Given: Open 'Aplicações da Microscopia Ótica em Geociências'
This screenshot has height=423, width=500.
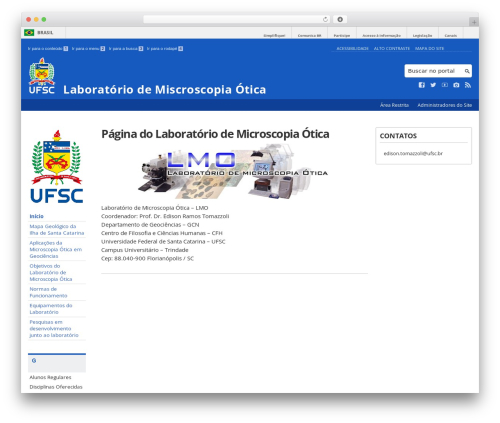Looking at the screenshot, I should pyautogui.click(x=56, y=249).
